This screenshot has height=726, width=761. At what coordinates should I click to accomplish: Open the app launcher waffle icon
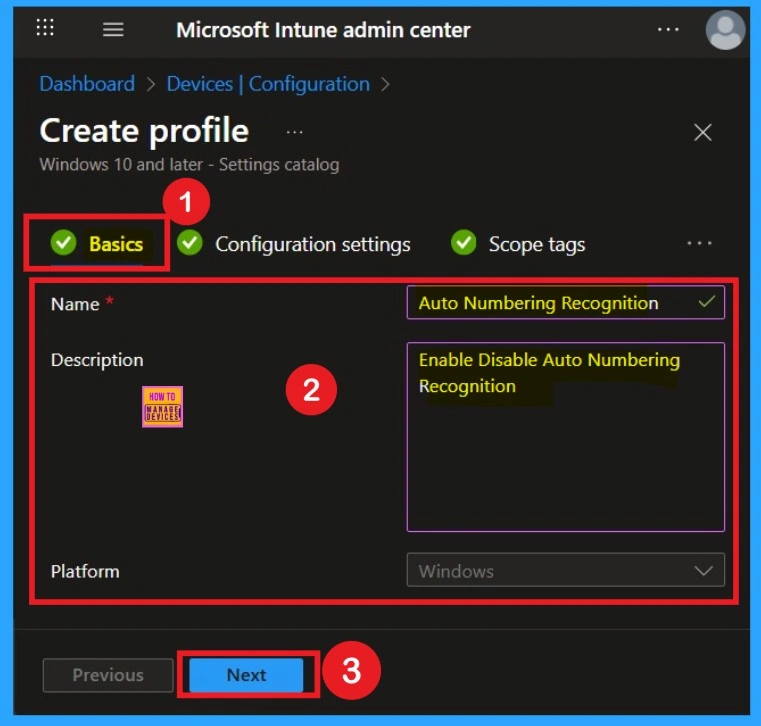coord(45,28)
